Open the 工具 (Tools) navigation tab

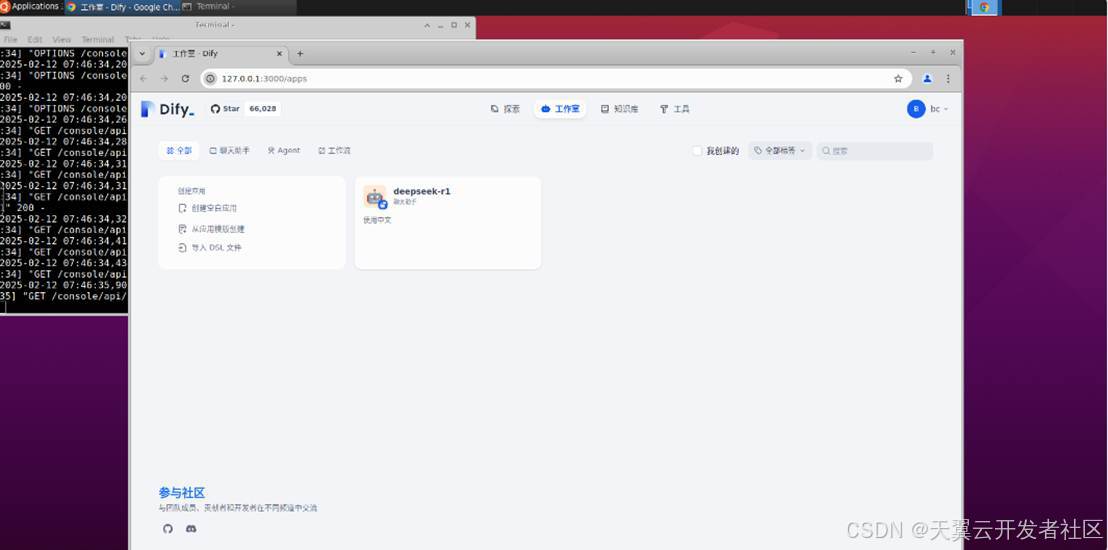(x=675, y=109)
